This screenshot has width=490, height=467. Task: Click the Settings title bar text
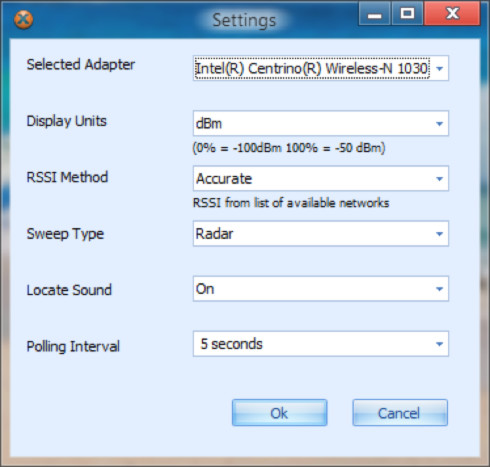click(244, 20)
